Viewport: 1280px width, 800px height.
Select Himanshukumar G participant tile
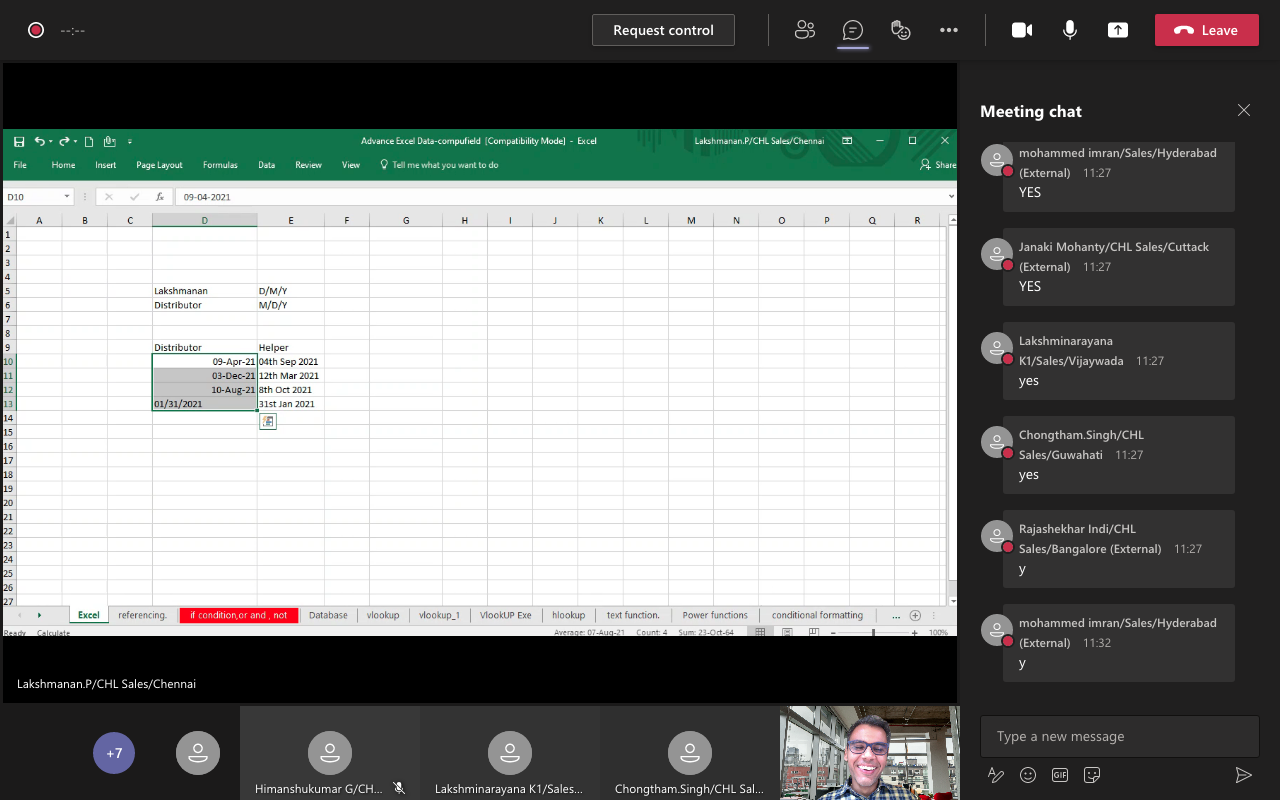click(x=329, y=755)
